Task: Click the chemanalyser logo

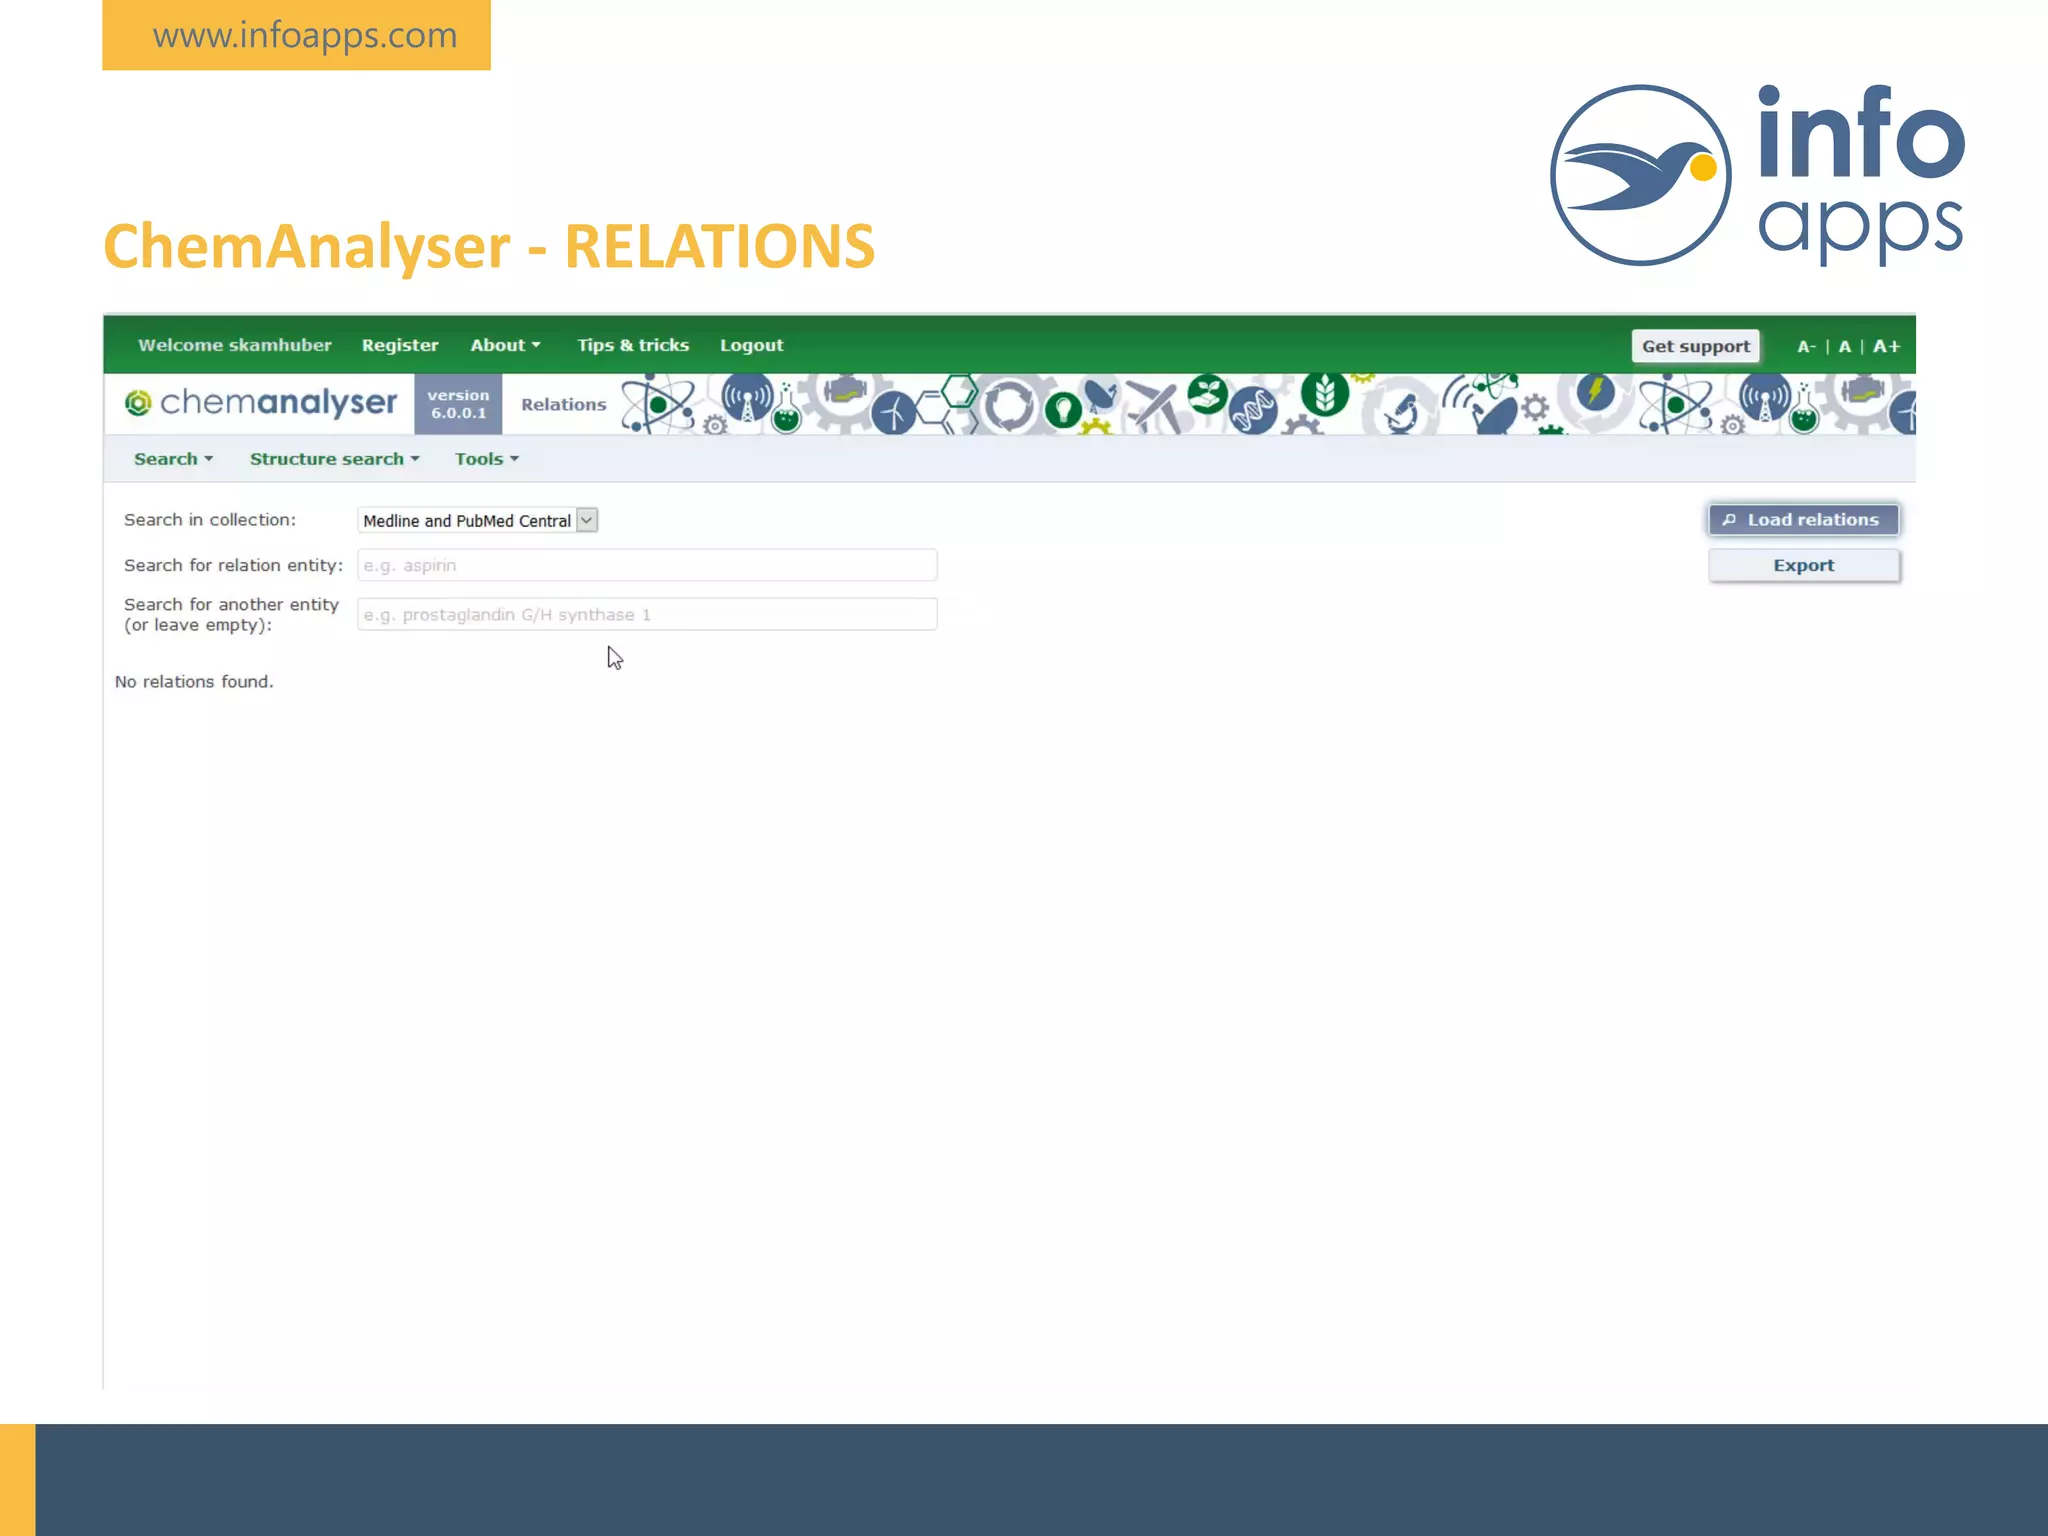Action: (x=260, y=403)
